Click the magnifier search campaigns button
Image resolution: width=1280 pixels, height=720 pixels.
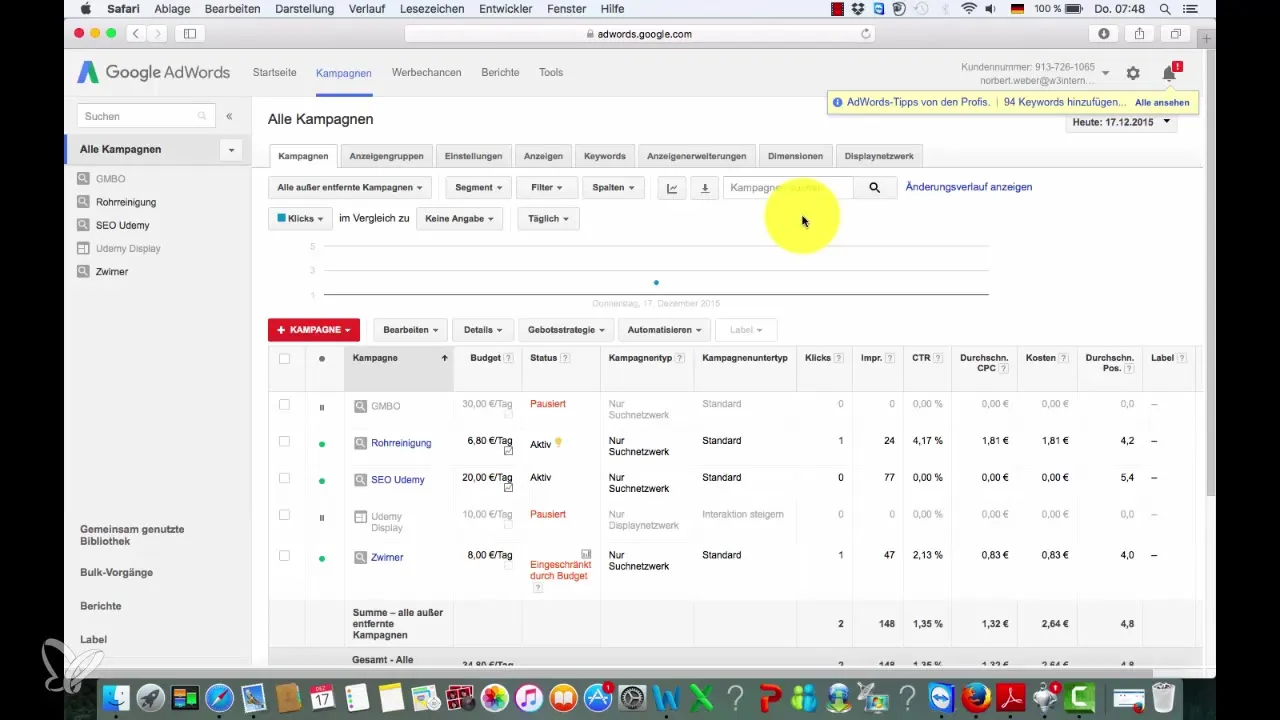tap(875, 188)
